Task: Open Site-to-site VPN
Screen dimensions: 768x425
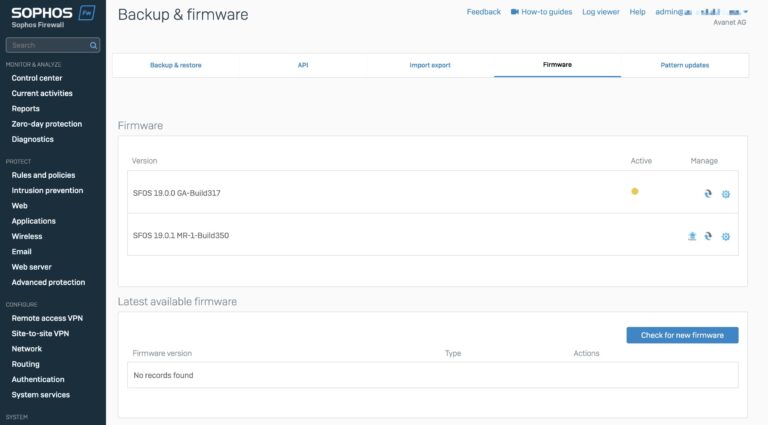Action: [40, 333]
